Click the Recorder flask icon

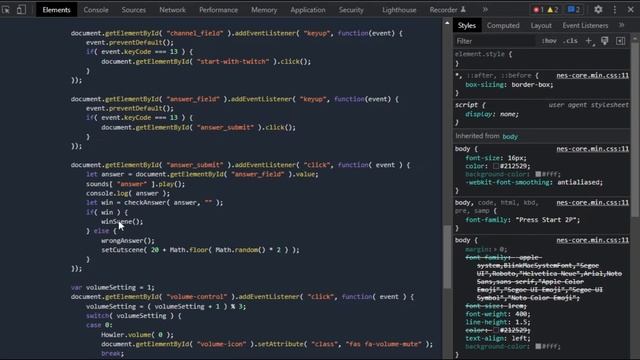coord(463,9)
